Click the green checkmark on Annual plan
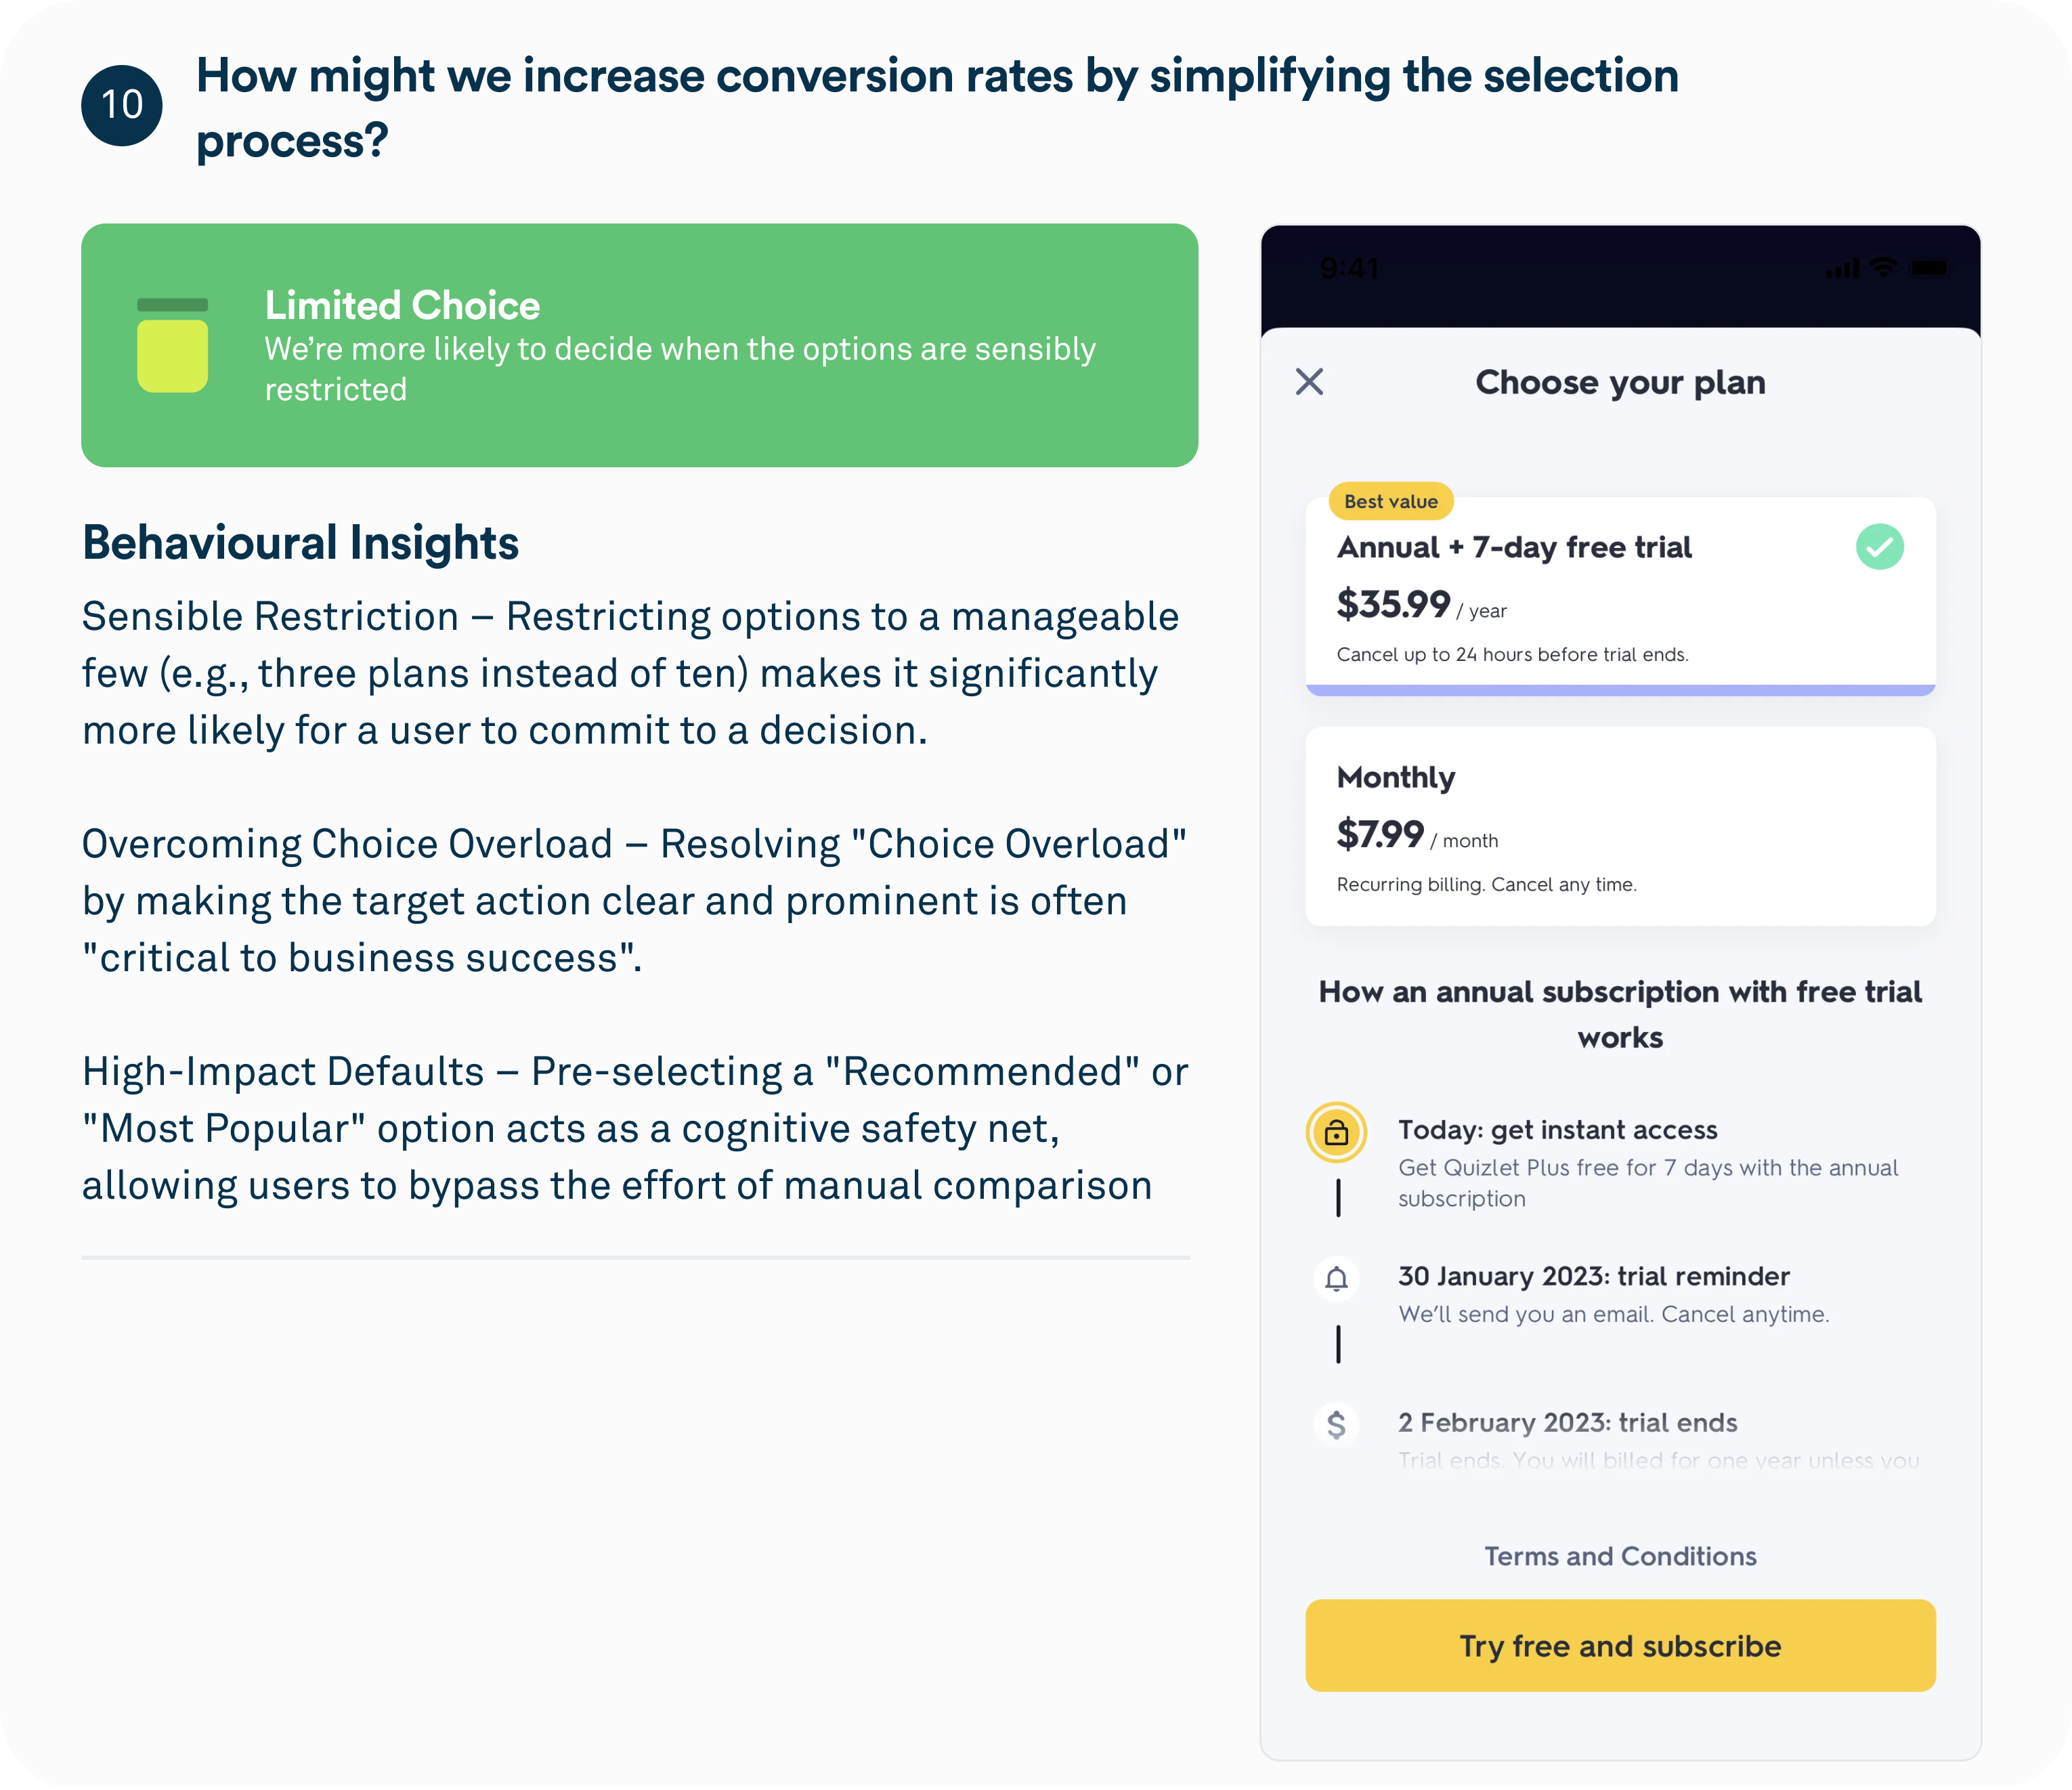2072x1790 pixels. [x=1879, y=547]
